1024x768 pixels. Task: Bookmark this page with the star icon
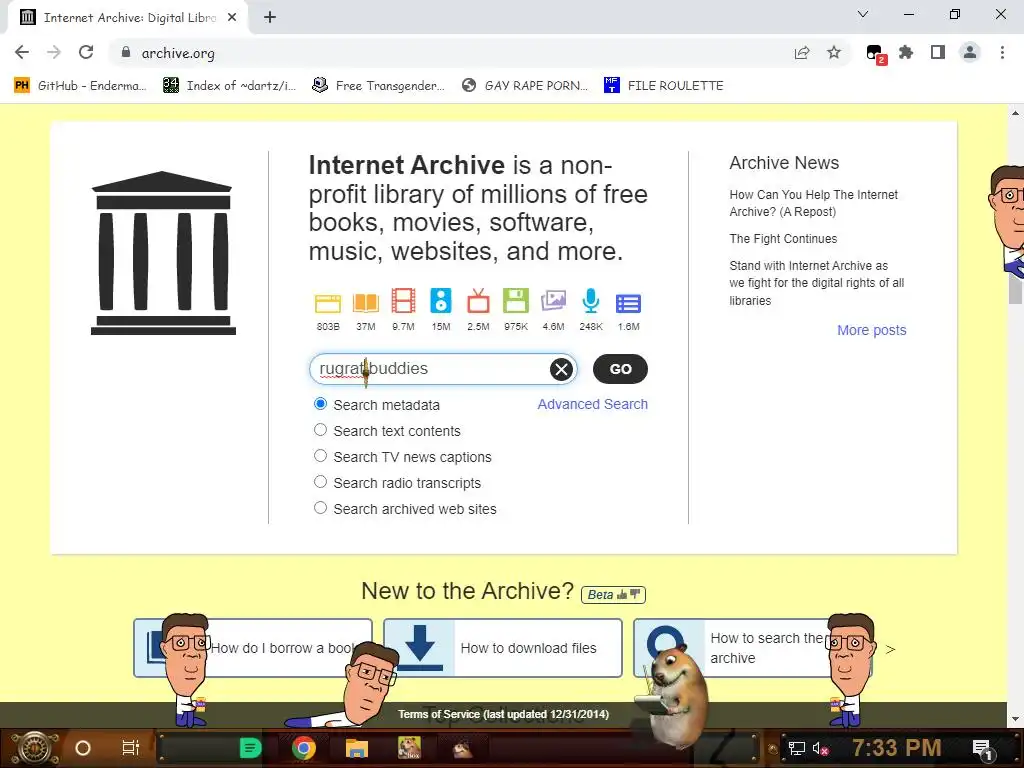pos(834,52)
